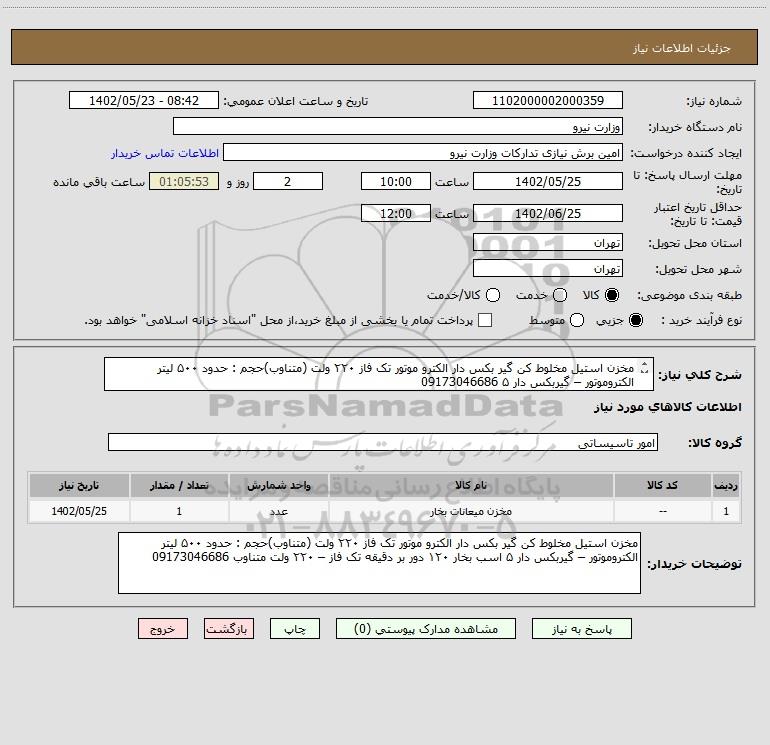This screenshot has height=745, width=770.
Task: Click requester field 'امین برش نیازی'
Action: pos(423,152)
